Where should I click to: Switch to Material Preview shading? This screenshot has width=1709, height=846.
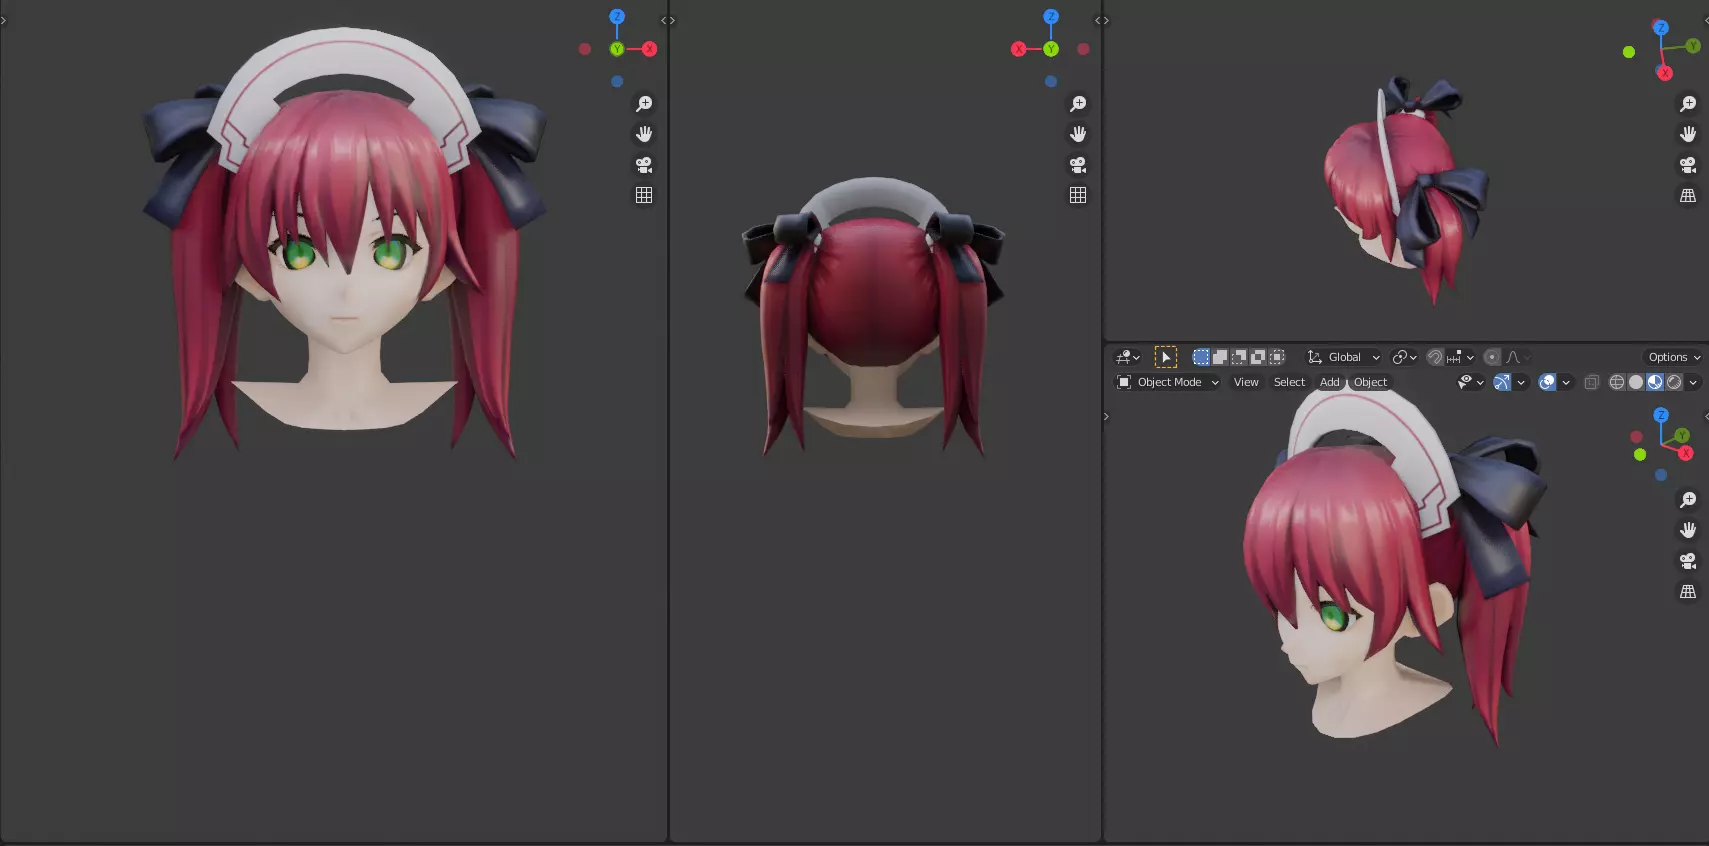click(x=1655, y=382)
